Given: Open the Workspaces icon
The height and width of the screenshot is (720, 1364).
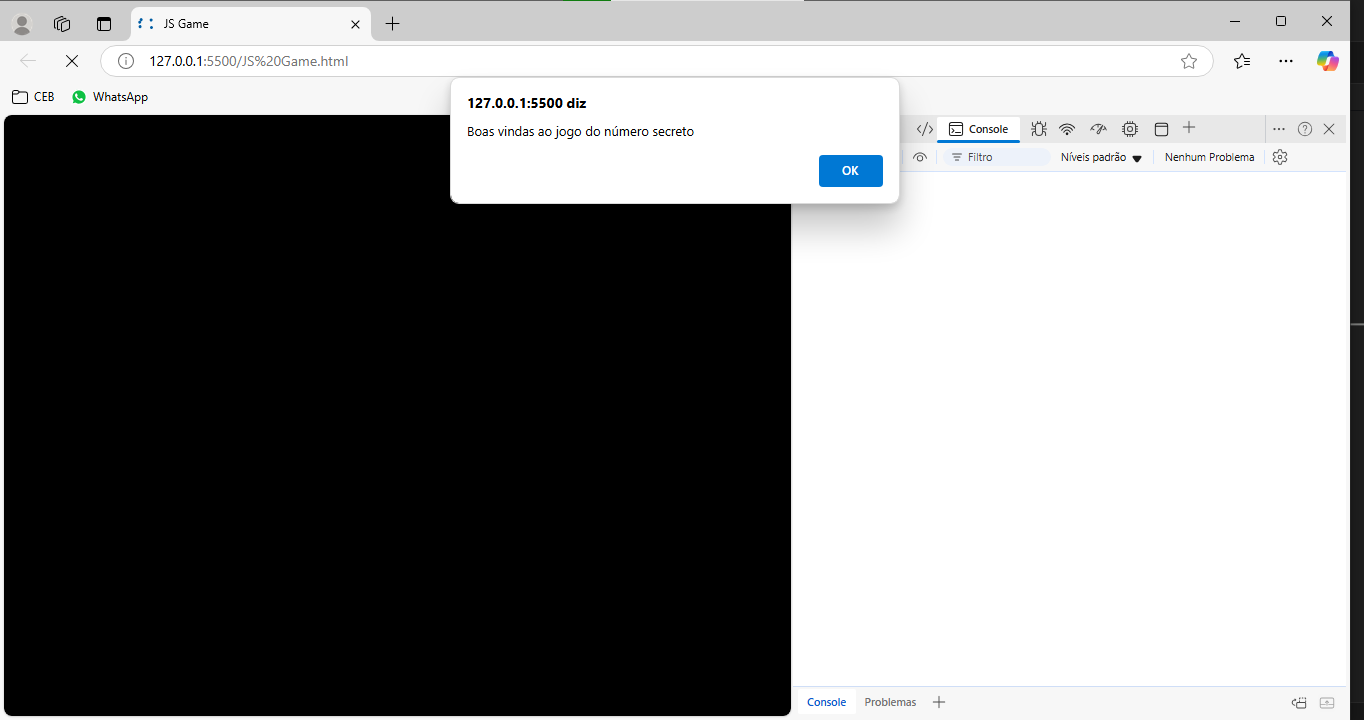Looking at the screenshot, I should click(62, 24).
